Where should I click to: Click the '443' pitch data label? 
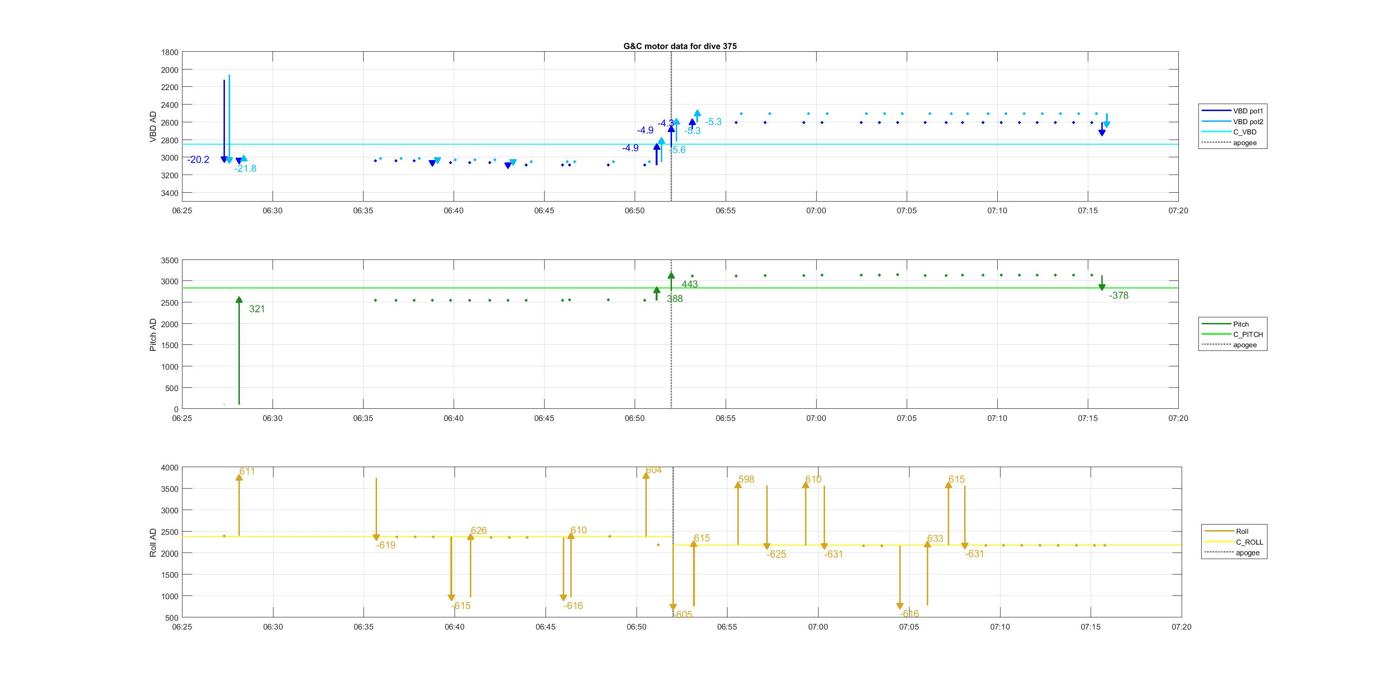click(x=690, y=285)
